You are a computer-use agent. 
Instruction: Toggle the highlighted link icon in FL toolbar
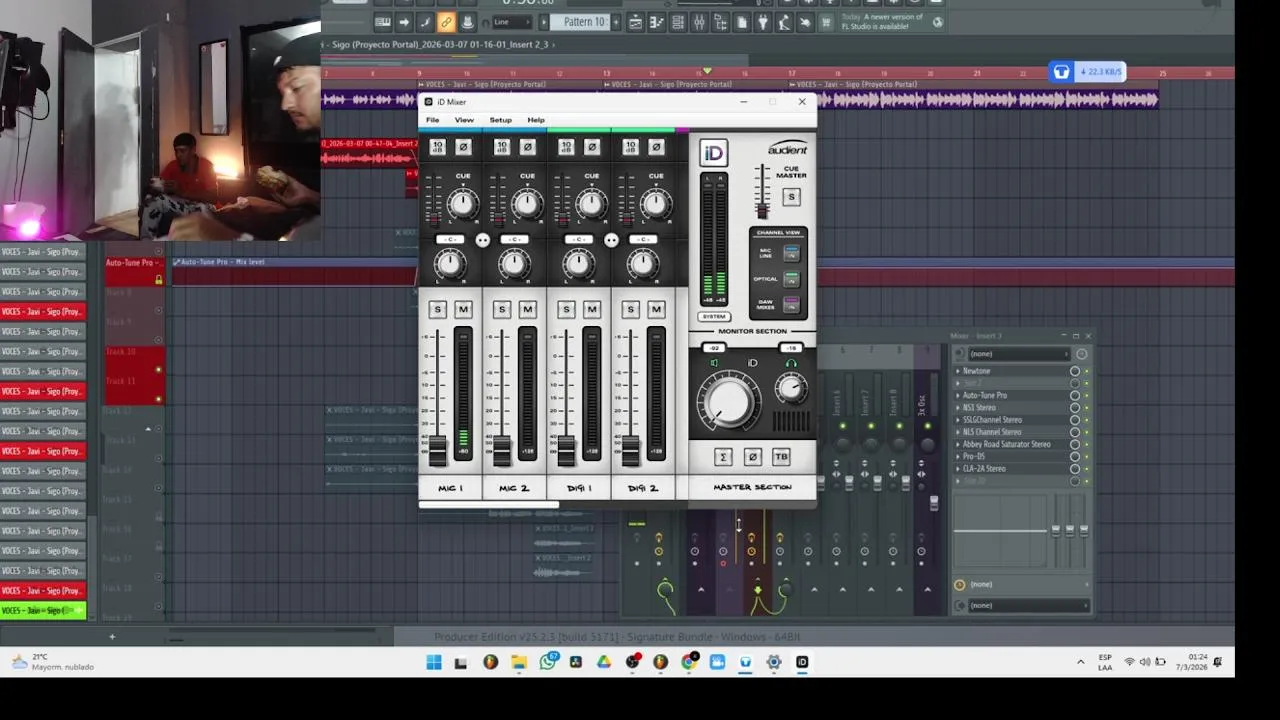pos(446,22)
